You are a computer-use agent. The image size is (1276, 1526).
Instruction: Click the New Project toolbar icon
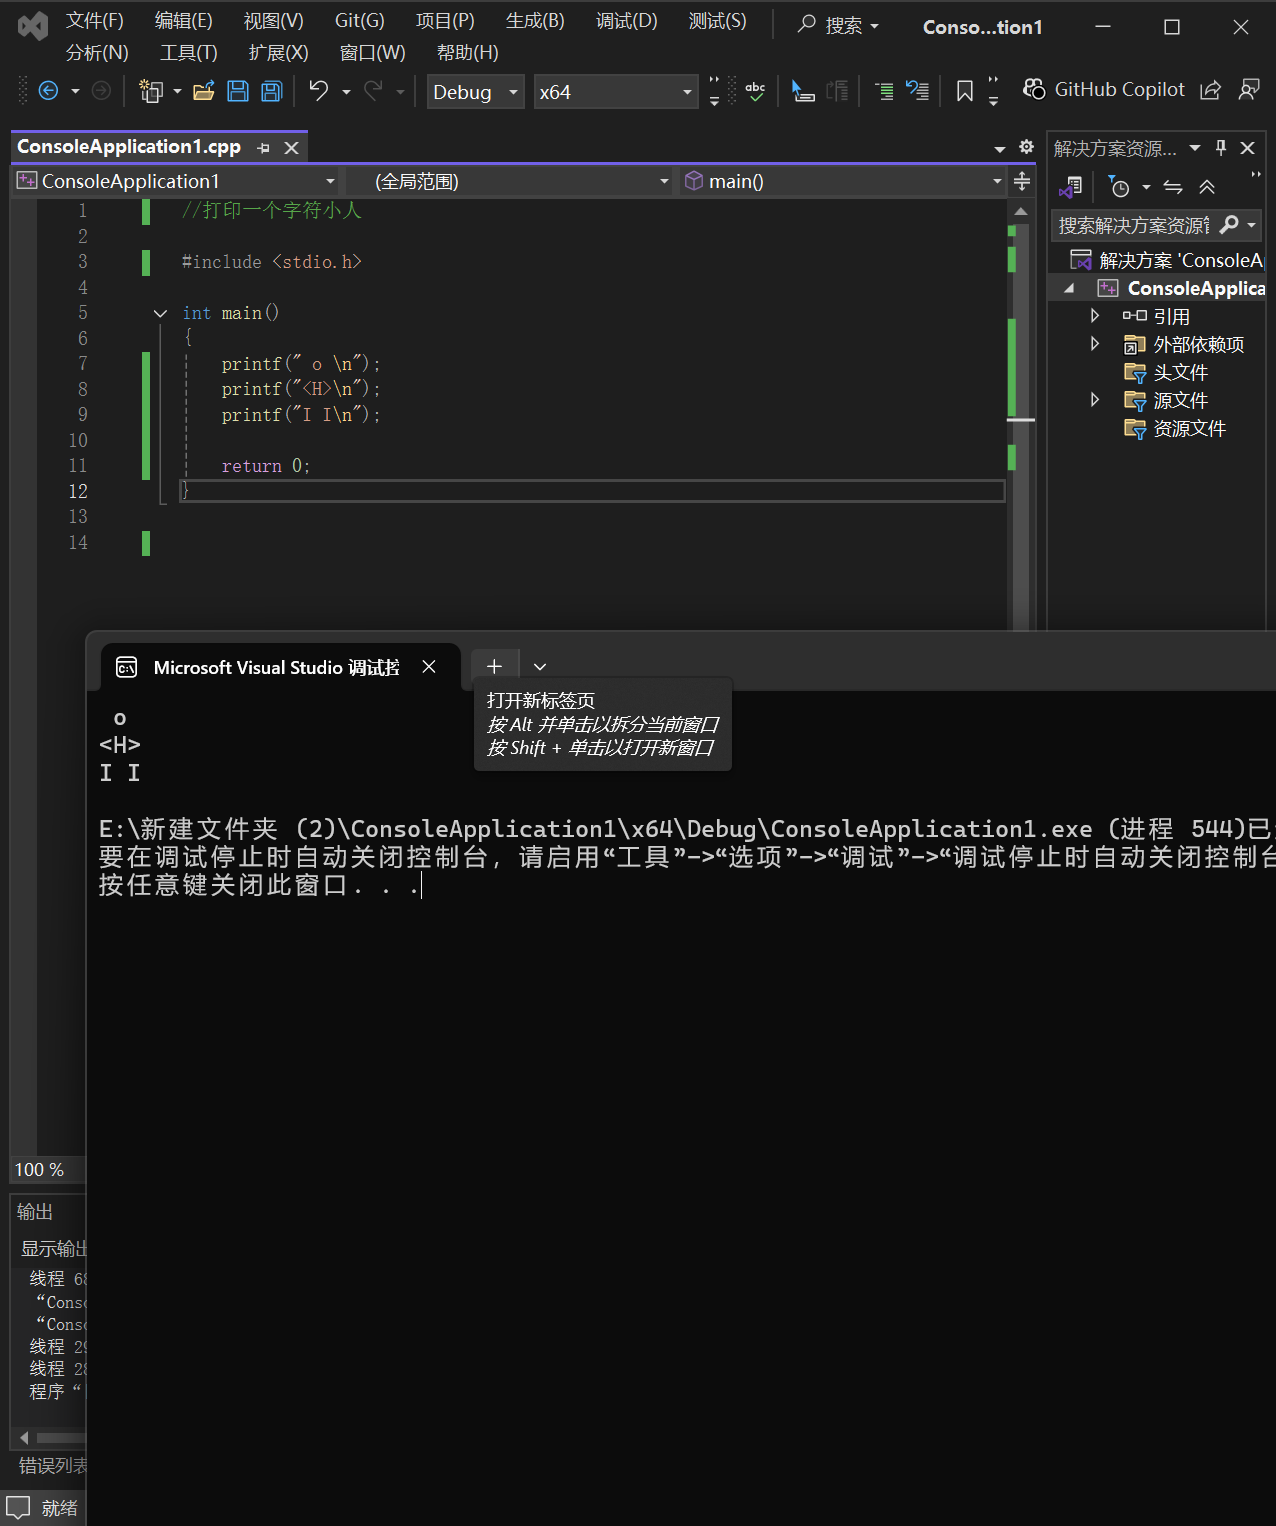point(151,91)
